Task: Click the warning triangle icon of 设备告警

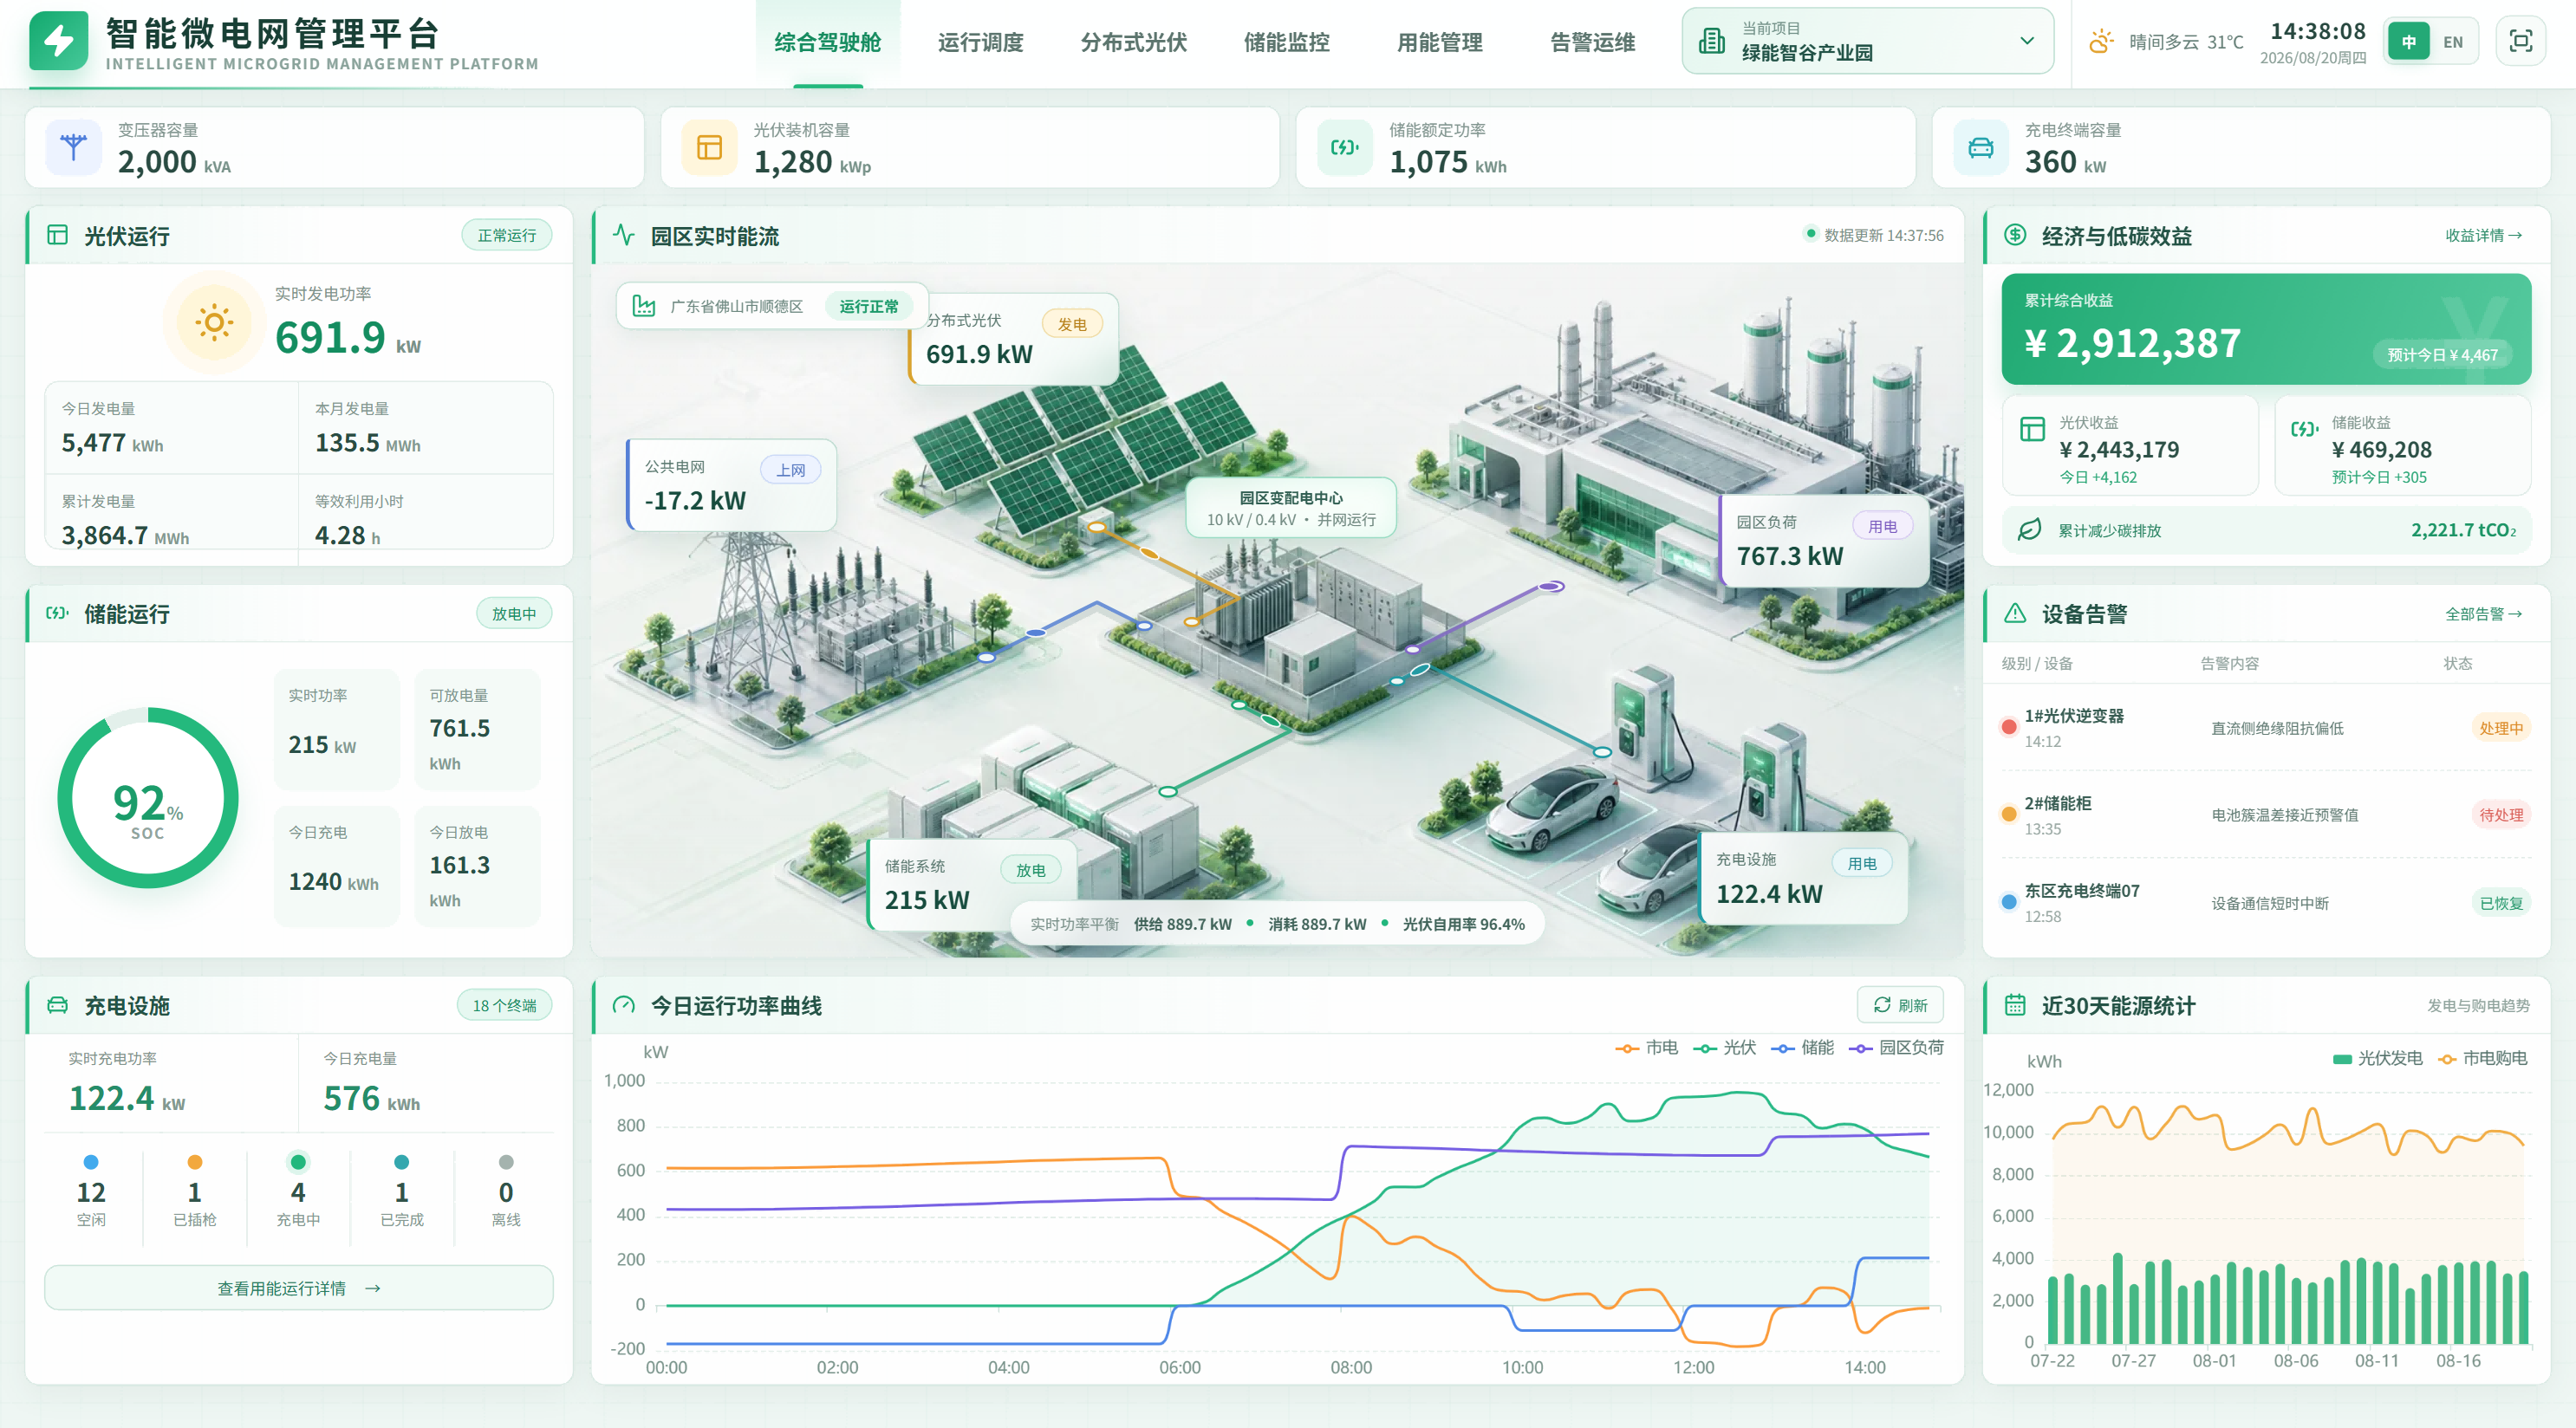Action: click(x=2015, y=613)
